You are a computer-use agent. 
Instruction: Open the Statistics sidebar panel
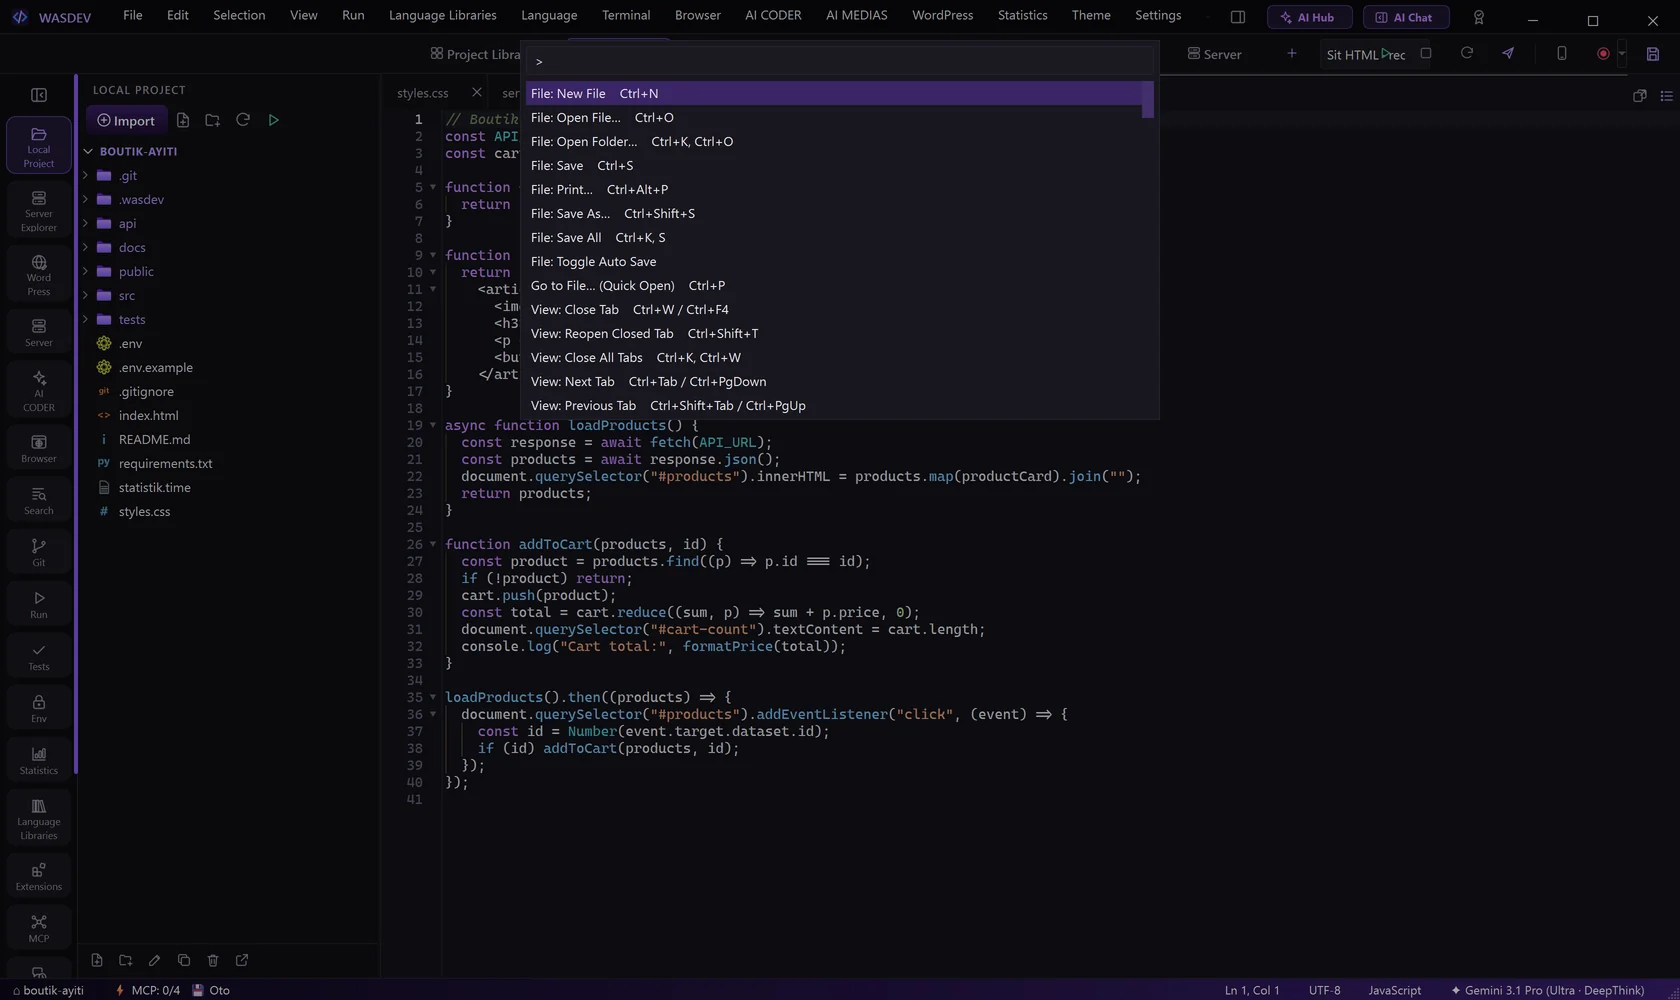39,760
